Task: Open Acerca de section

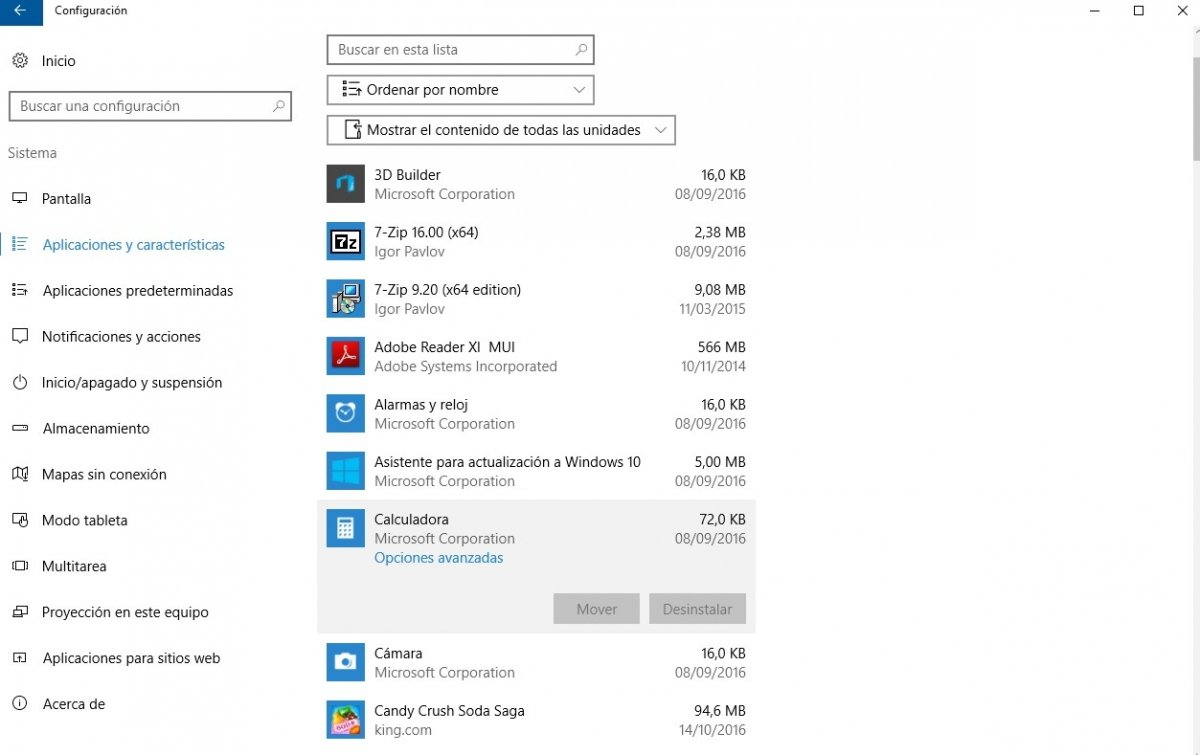Action: click(73, 704)
